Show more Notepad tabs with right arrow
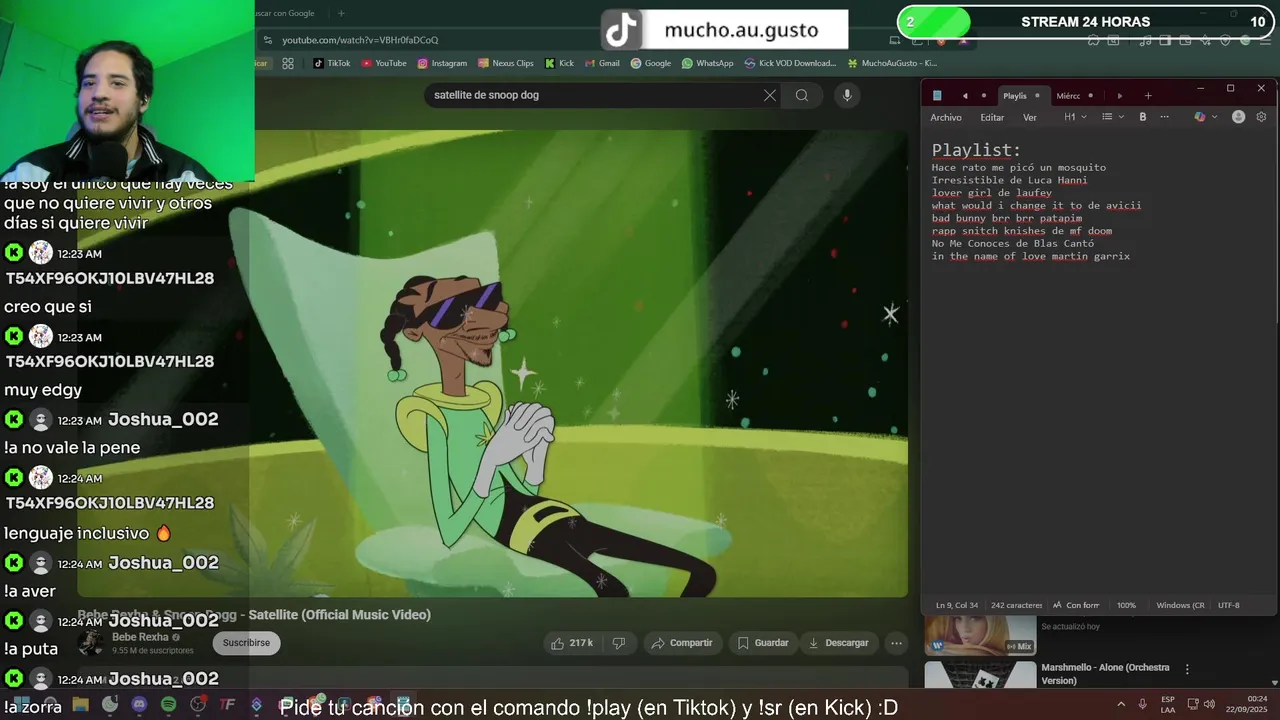1280x720 pixels. click(x=1119, y=96)
